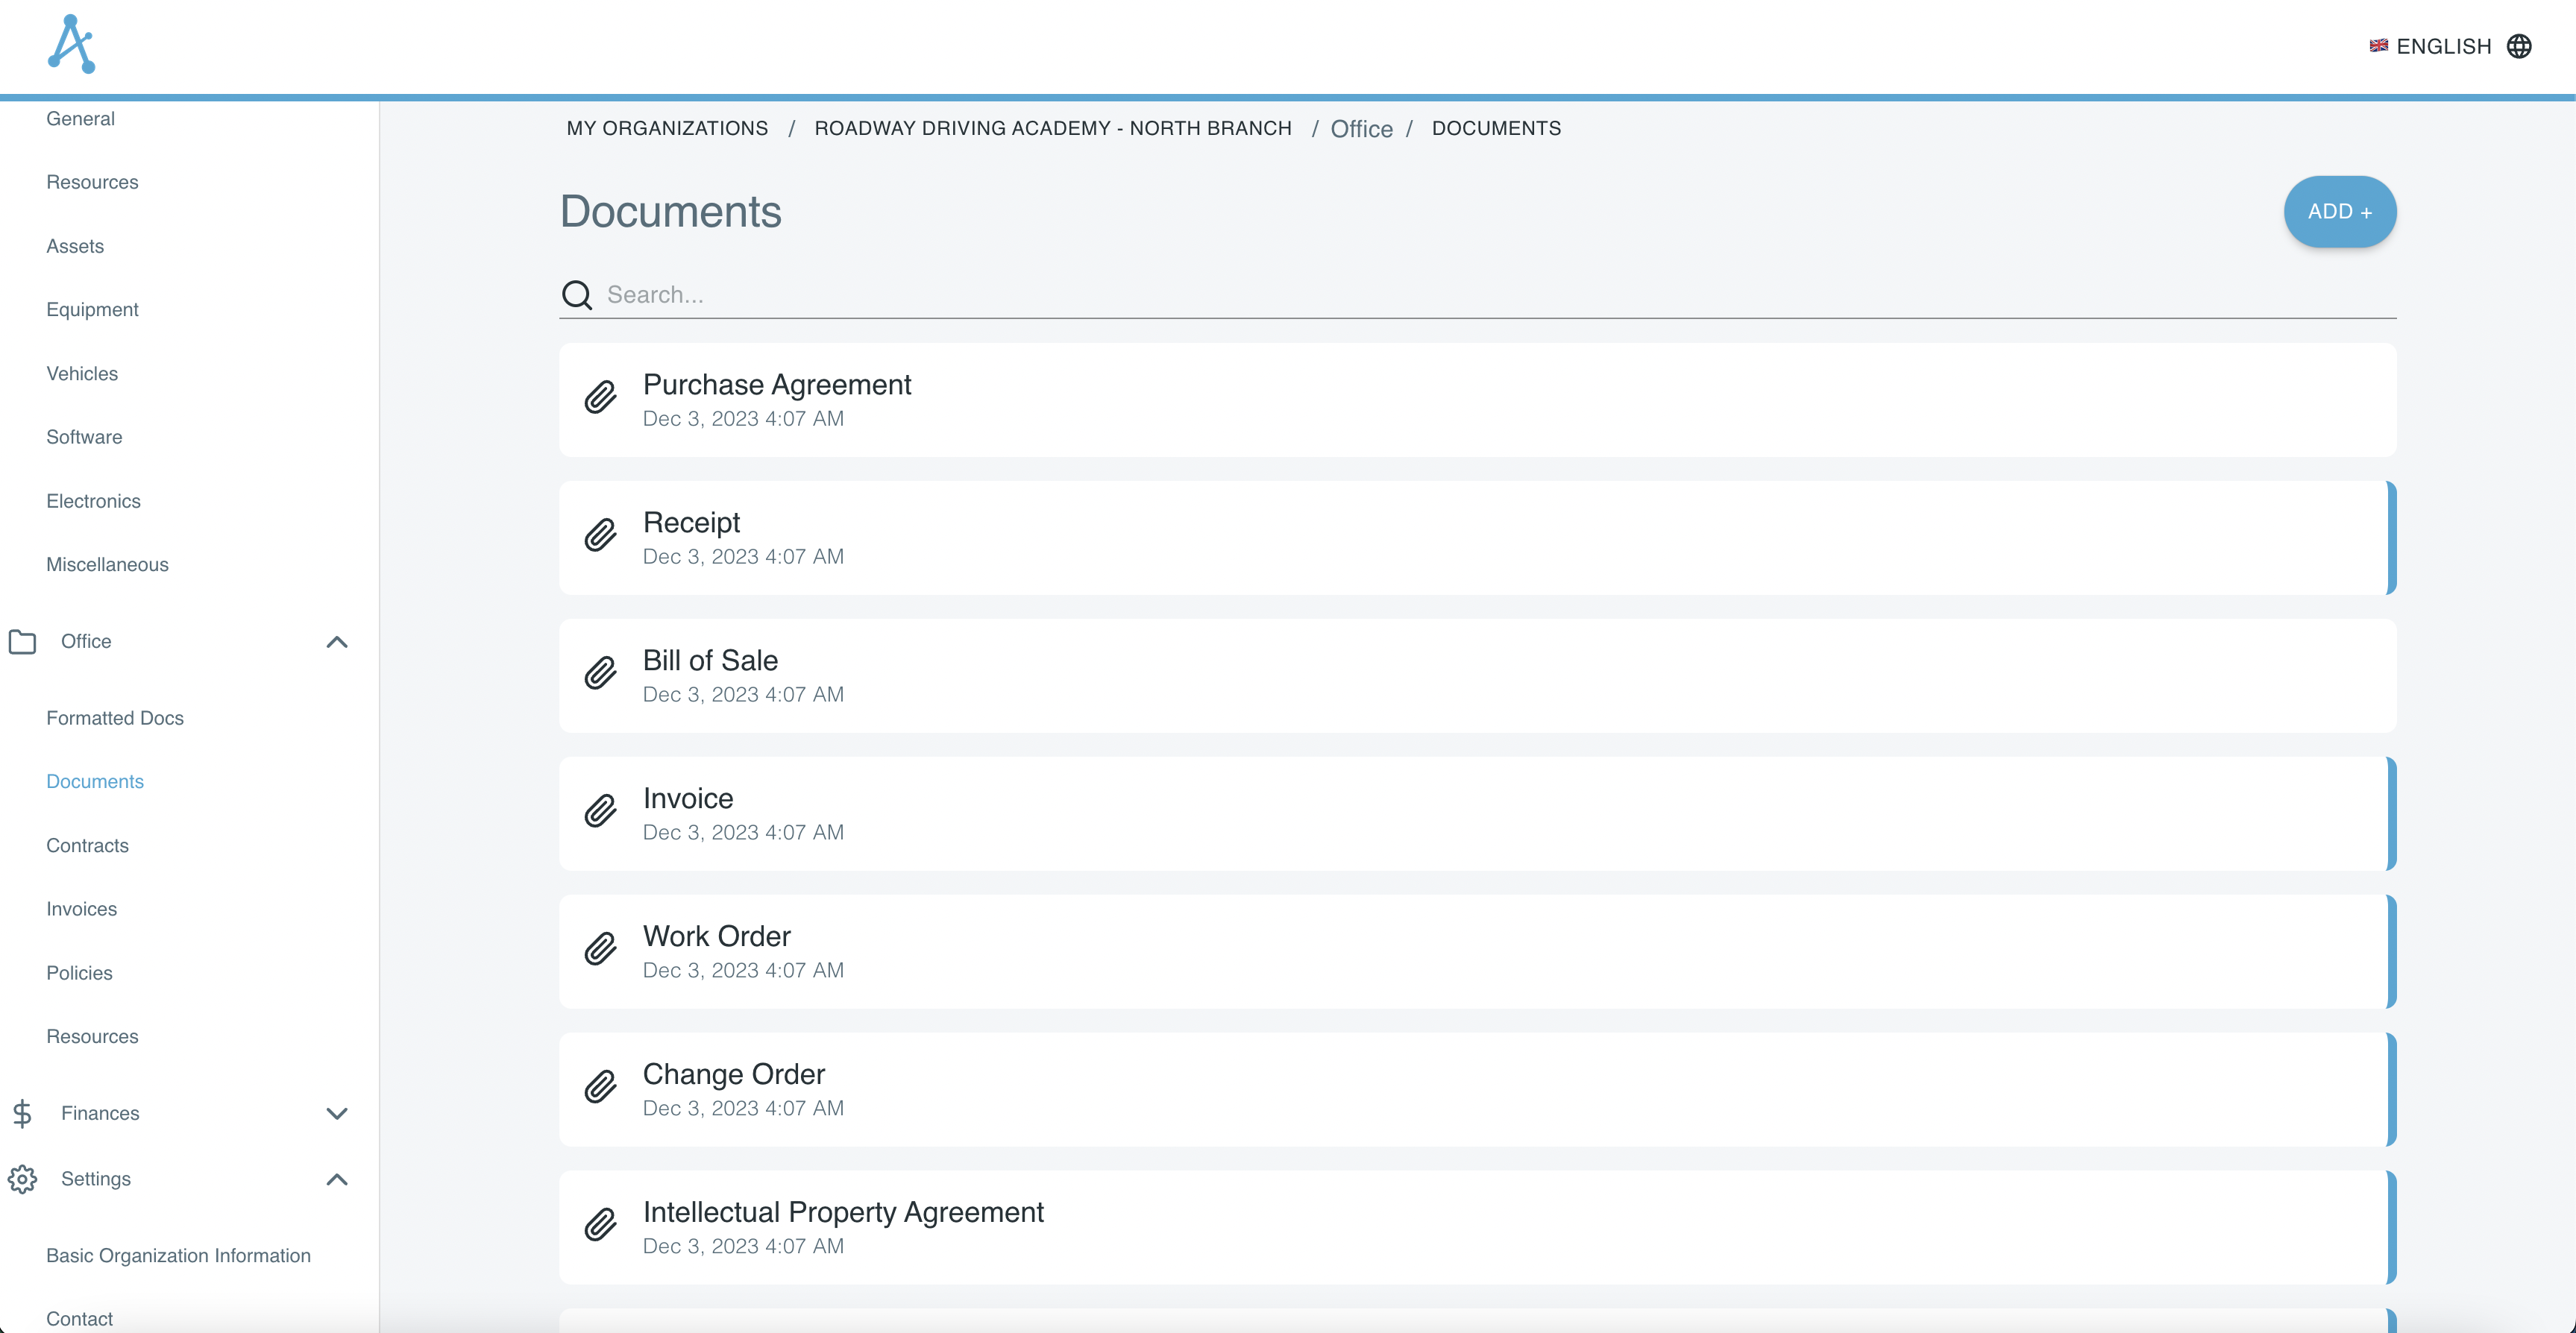Screen dimensions: 2576x1333
Task: Click the Settings gear icon
Action: (22, 1179)
